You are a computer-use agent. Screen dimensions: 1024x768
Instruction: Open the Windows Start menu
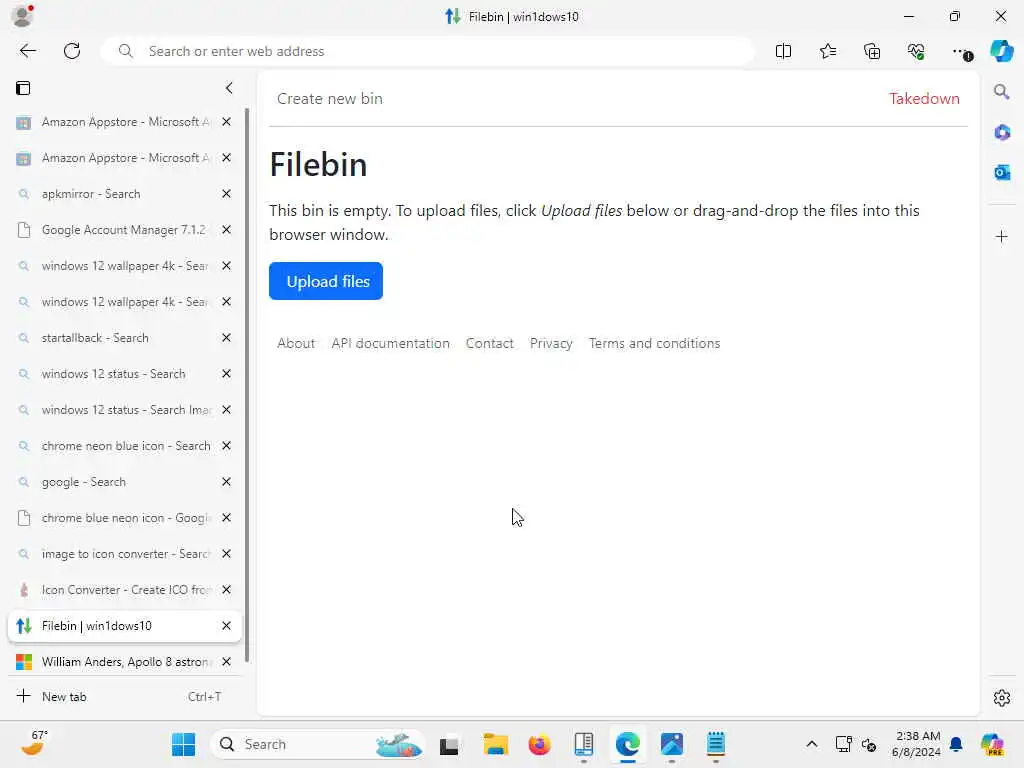[x=184, y=744]
